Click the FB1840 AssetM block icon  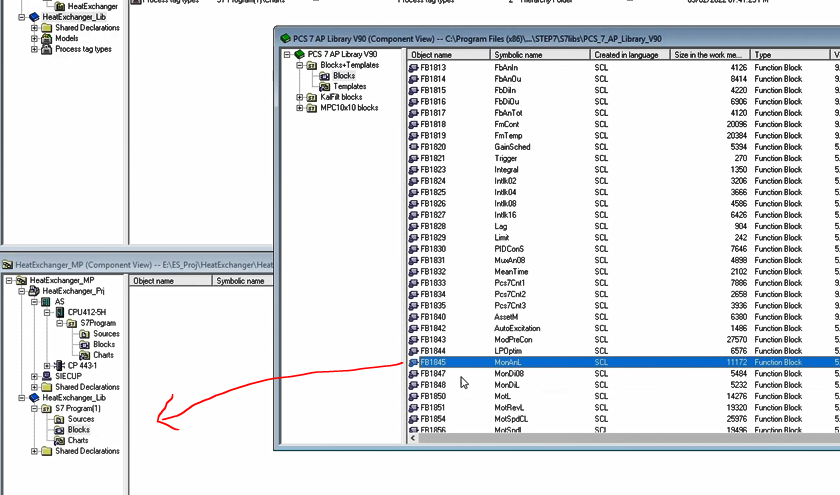414,317
